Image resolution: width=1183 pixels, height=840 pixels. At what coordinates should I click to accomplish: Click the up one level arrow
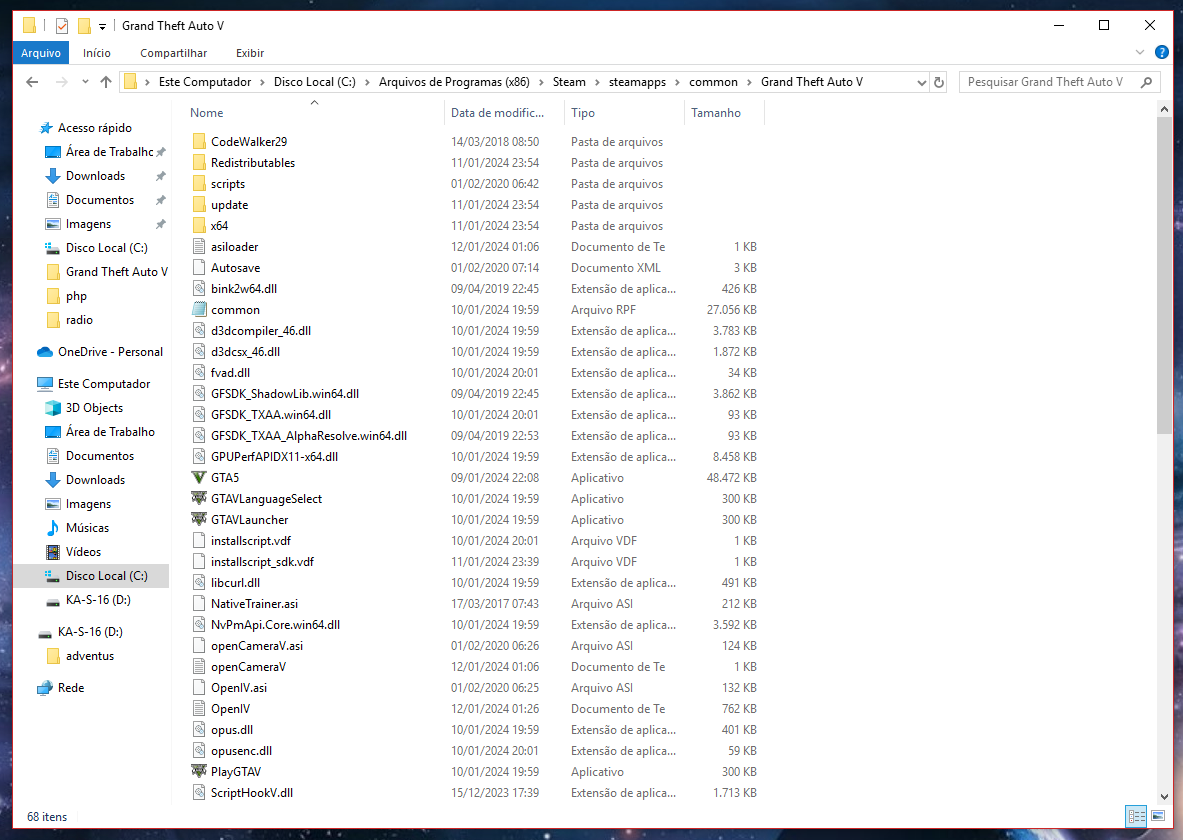click(106, 82)
